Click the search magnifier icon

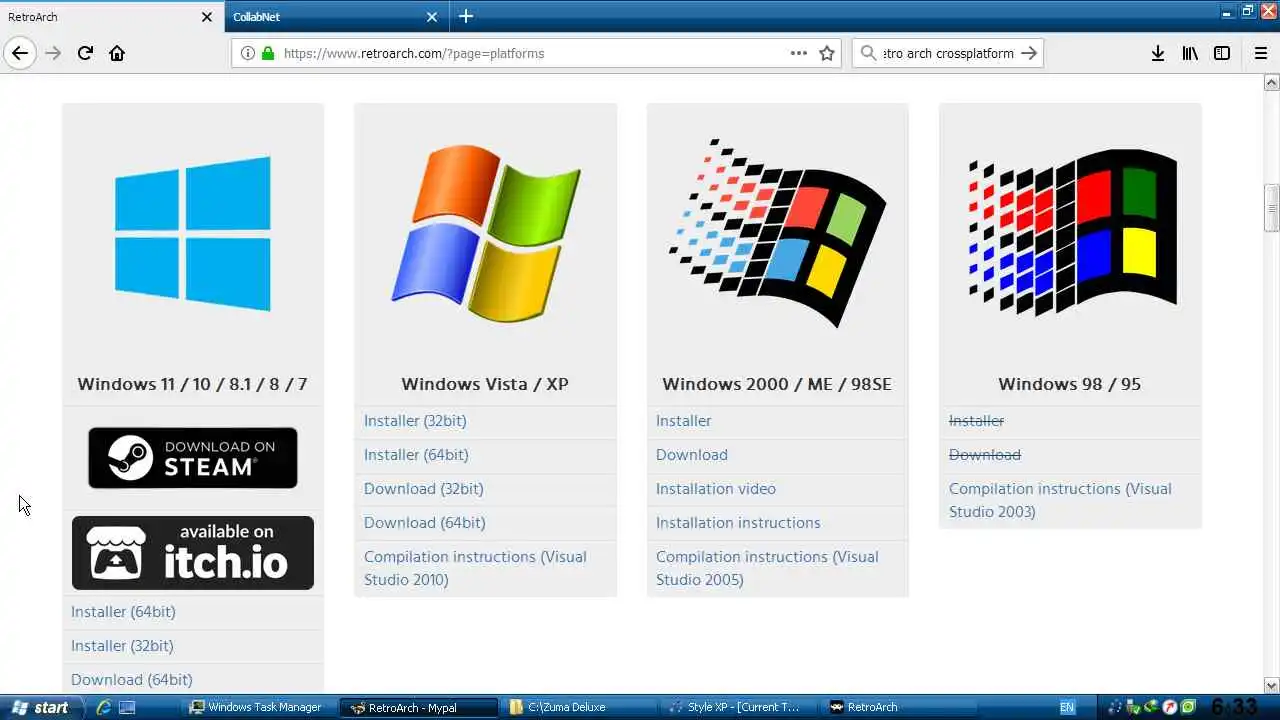point(868,53)
